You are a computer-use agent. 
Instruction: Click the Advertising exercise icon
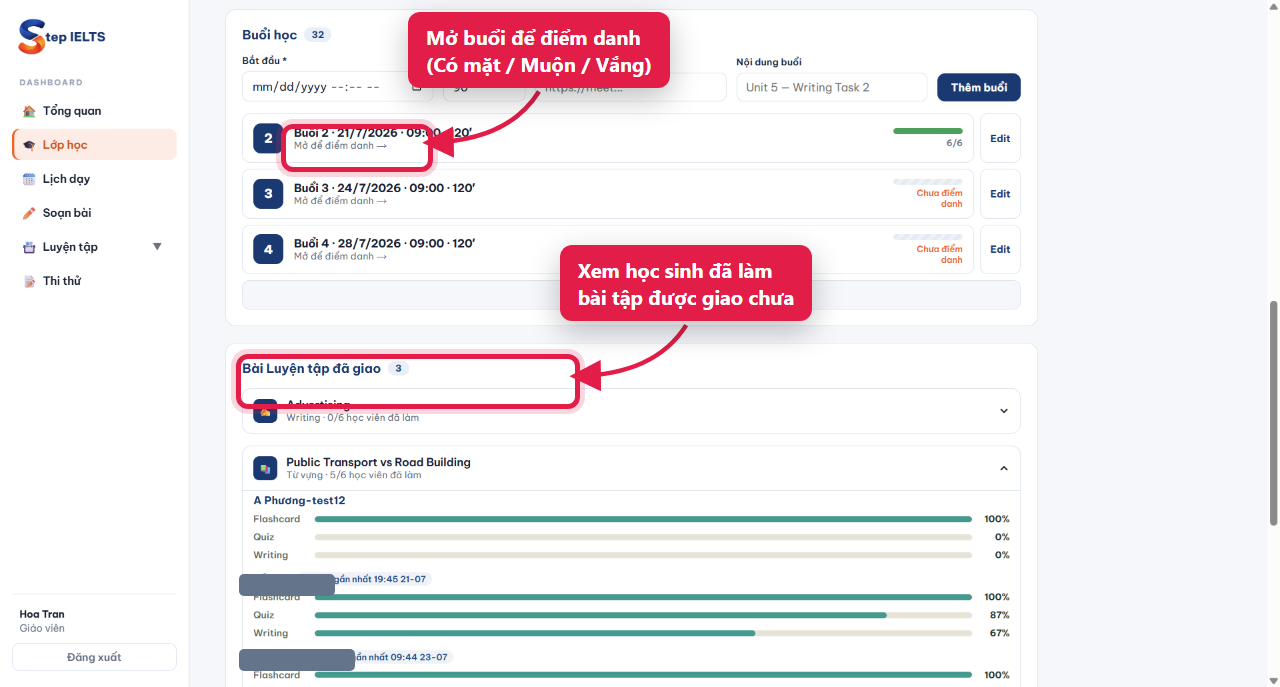point(265,411)
